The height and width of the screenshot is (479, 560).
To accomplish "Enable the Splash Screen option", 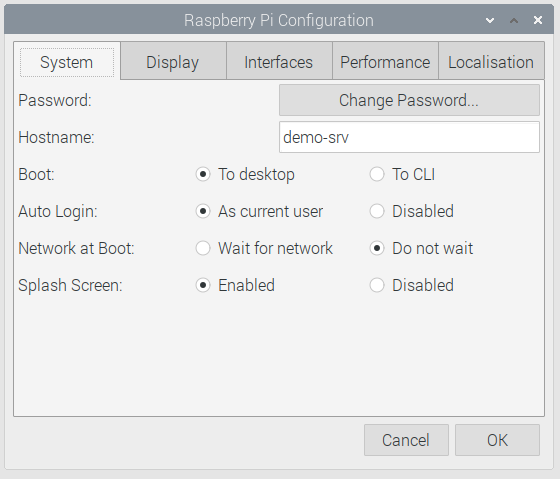I will (203, 285).
